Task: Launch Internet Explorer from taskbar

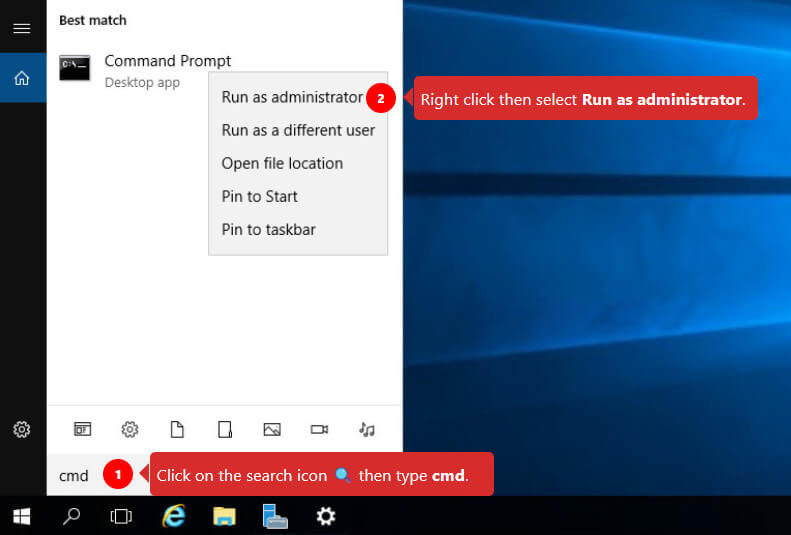Action: click(174, 516)
